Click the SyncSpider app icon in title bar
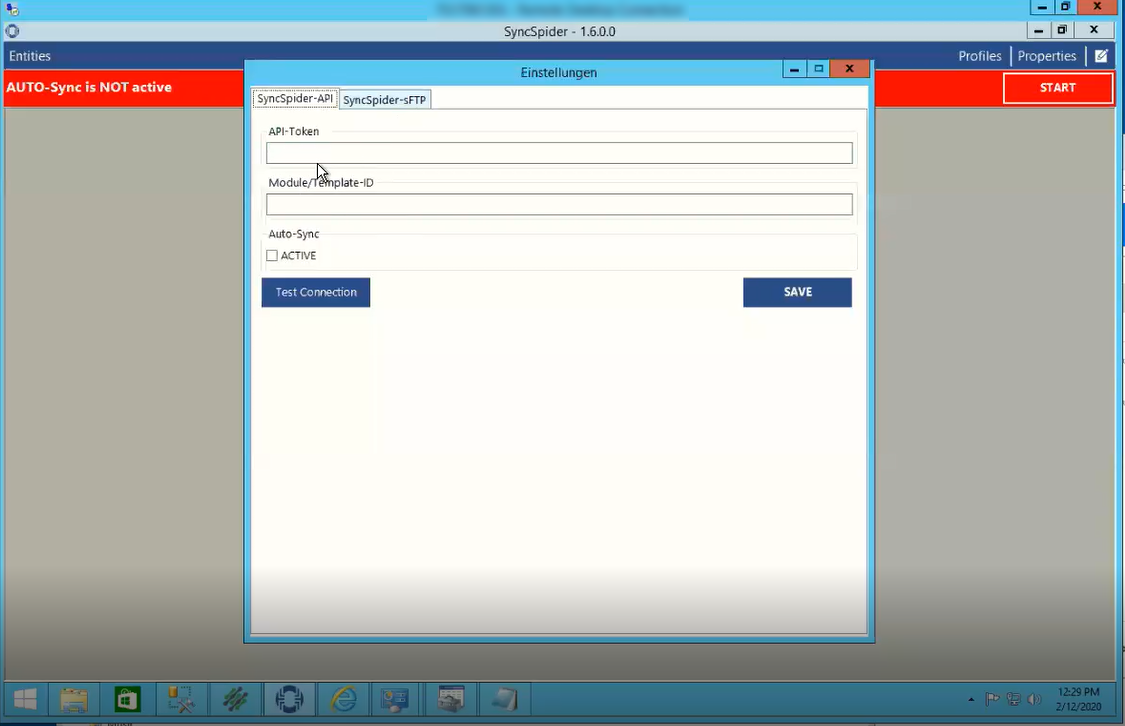The width and height of the screenshot is (1125, 726). (x=12, y=31)
